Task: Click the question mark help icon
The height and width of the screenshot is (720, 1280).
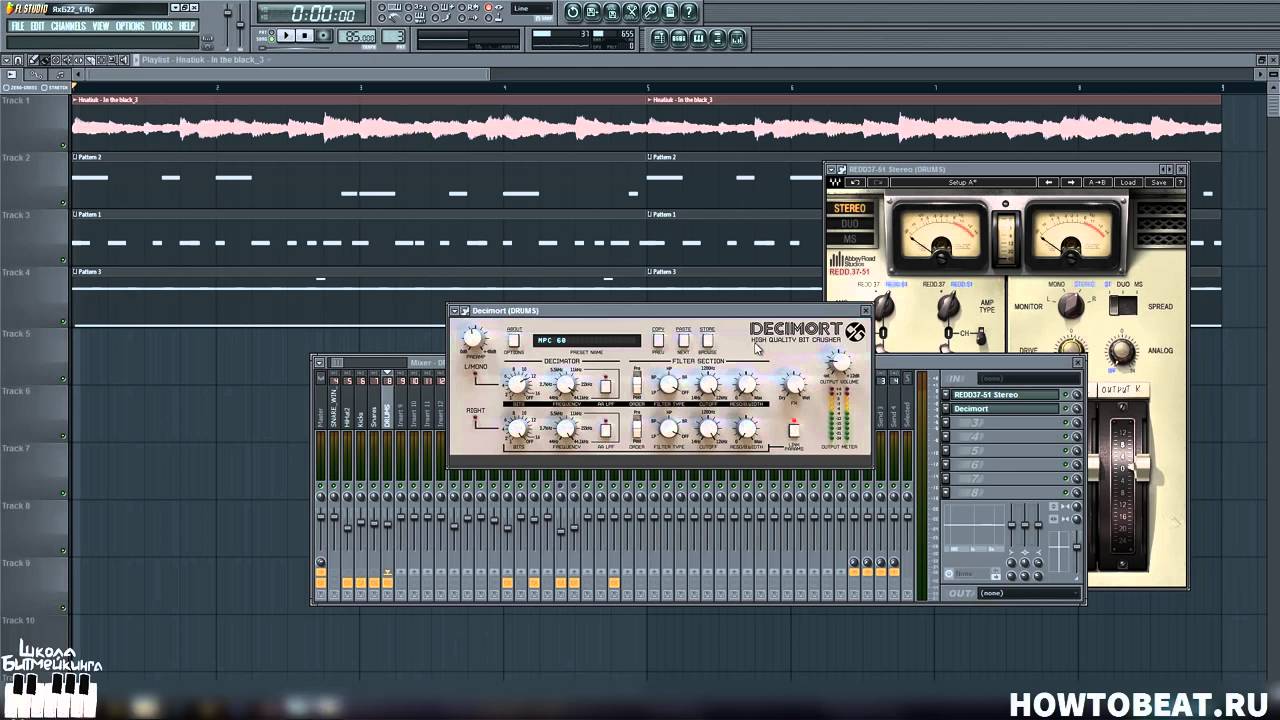Action: (689, 12)
